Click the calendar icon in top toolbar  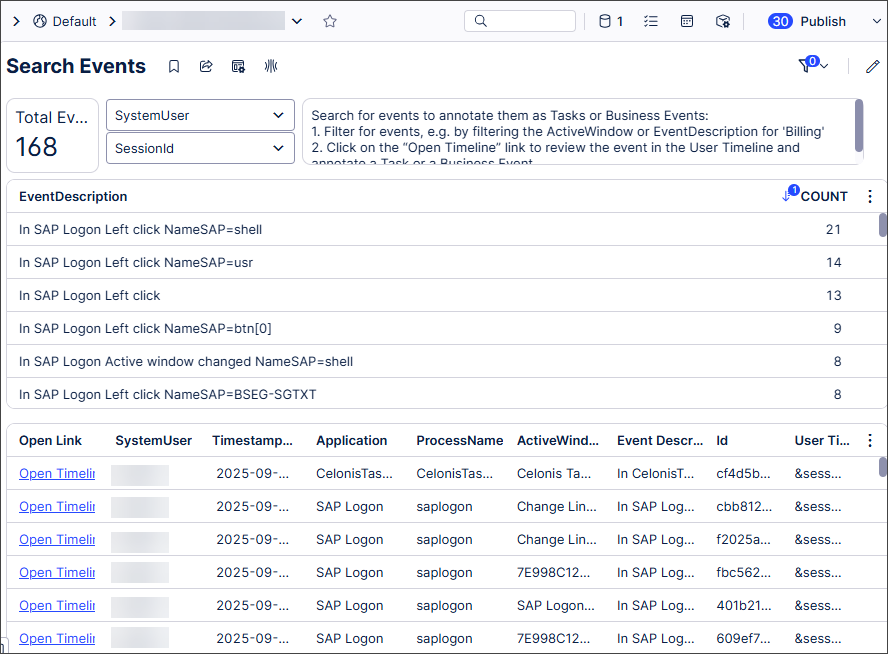[687, 21]
